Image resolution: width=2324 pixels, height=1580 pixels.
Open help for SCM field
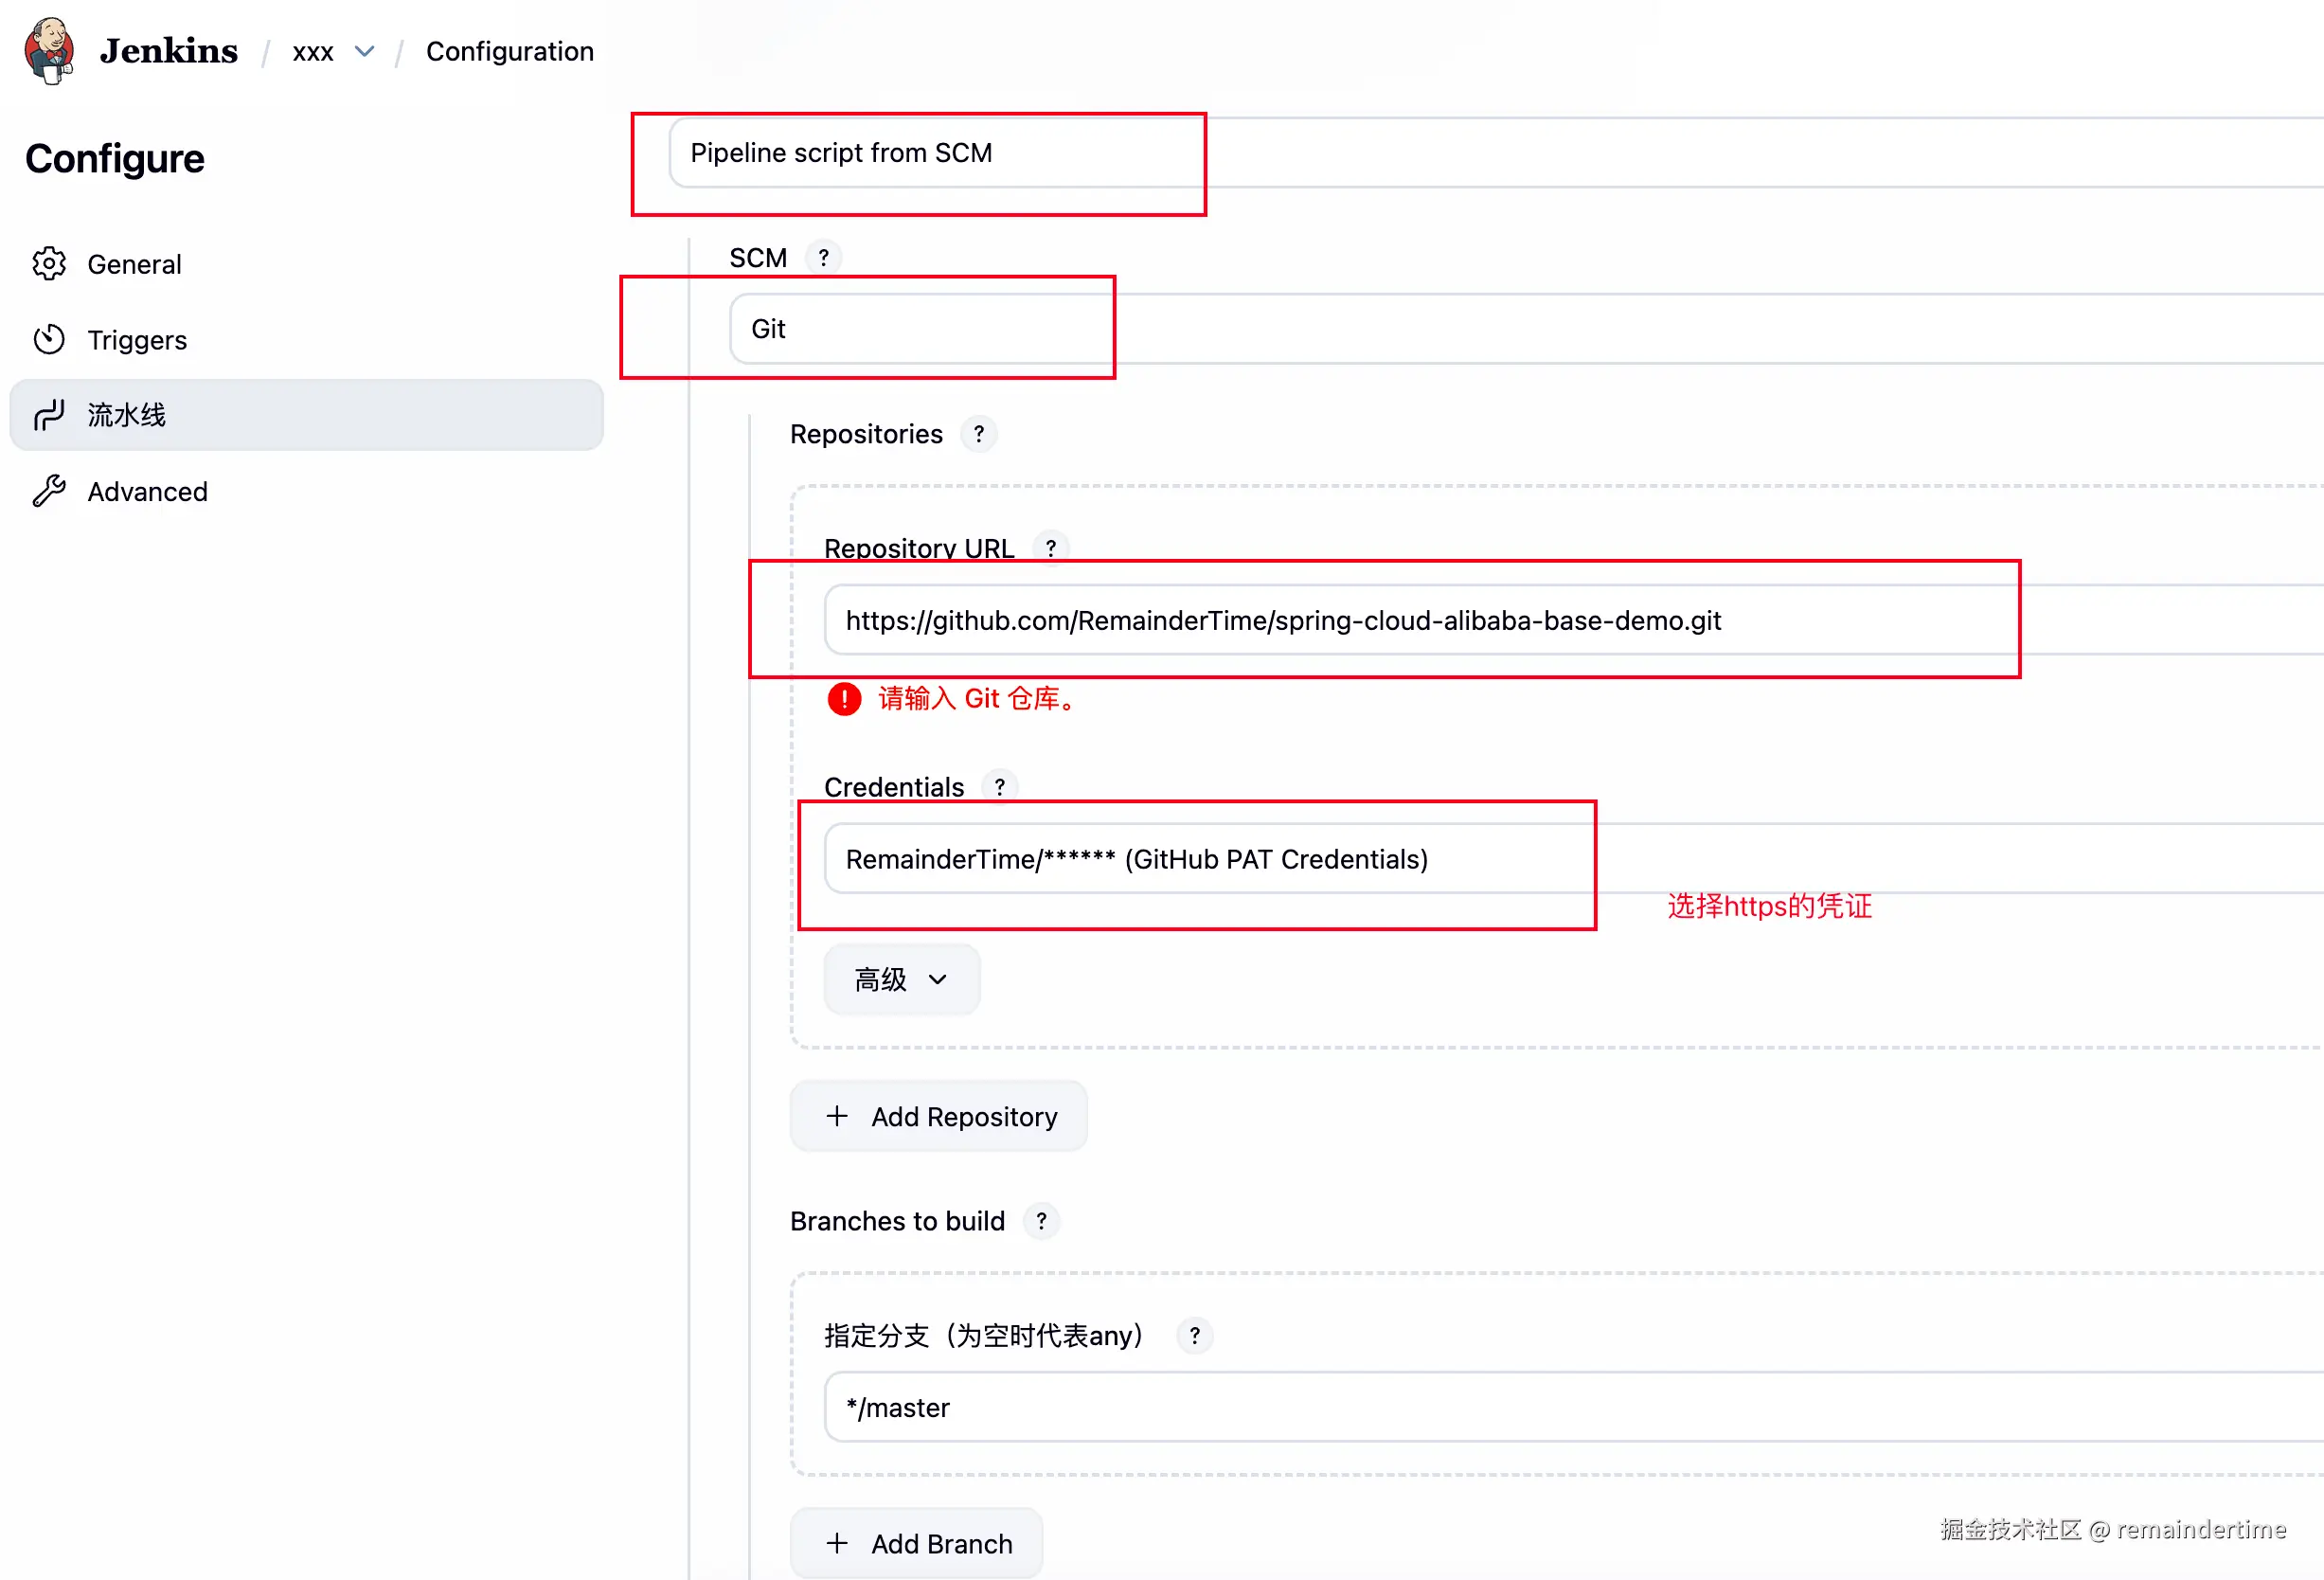click(823, 258)
